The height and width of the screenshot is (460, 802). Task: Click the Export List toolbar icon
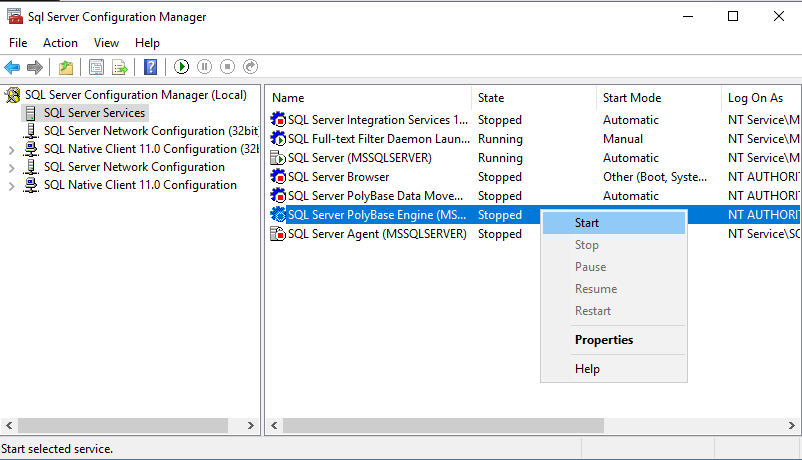point(120,67)
